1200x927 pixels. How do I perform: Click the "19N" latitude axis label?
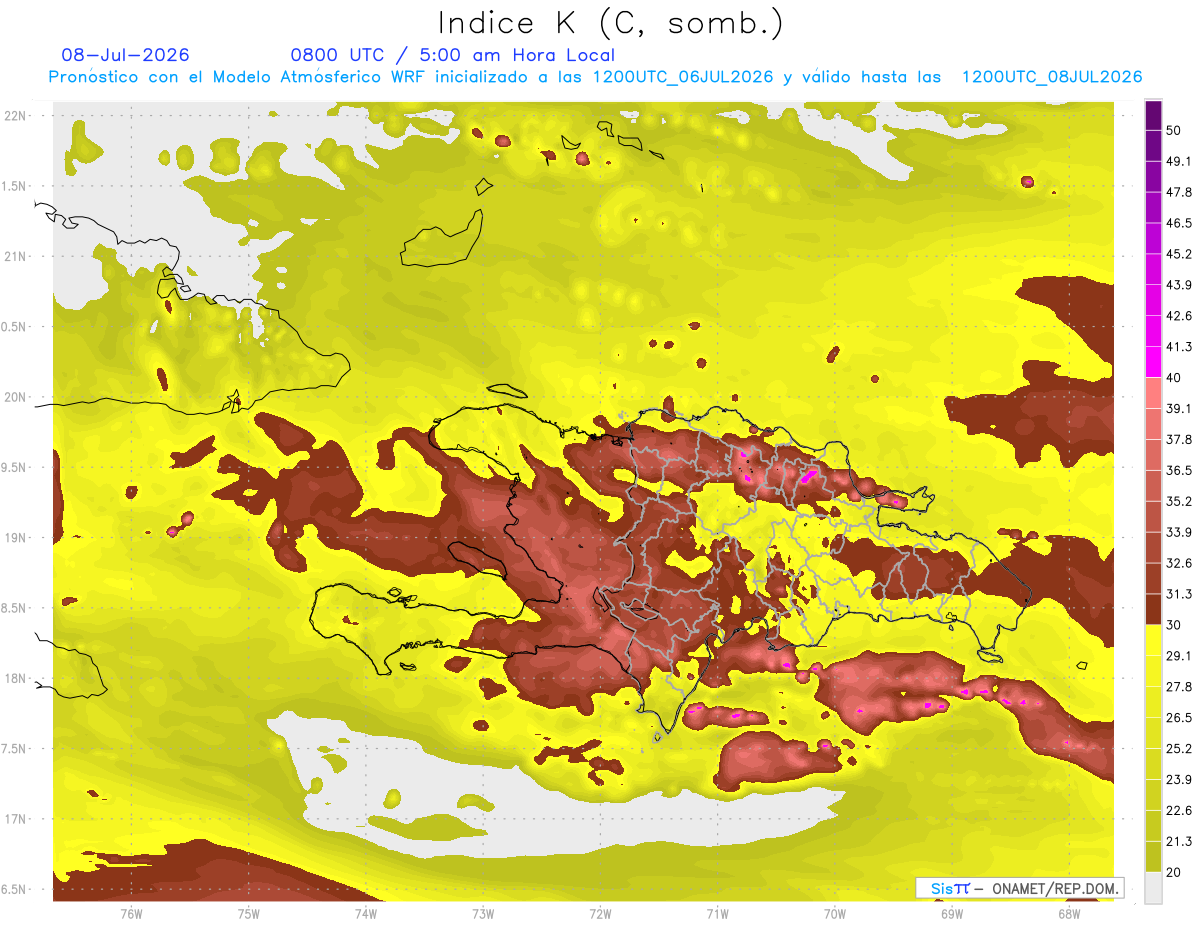coord(17,537)
